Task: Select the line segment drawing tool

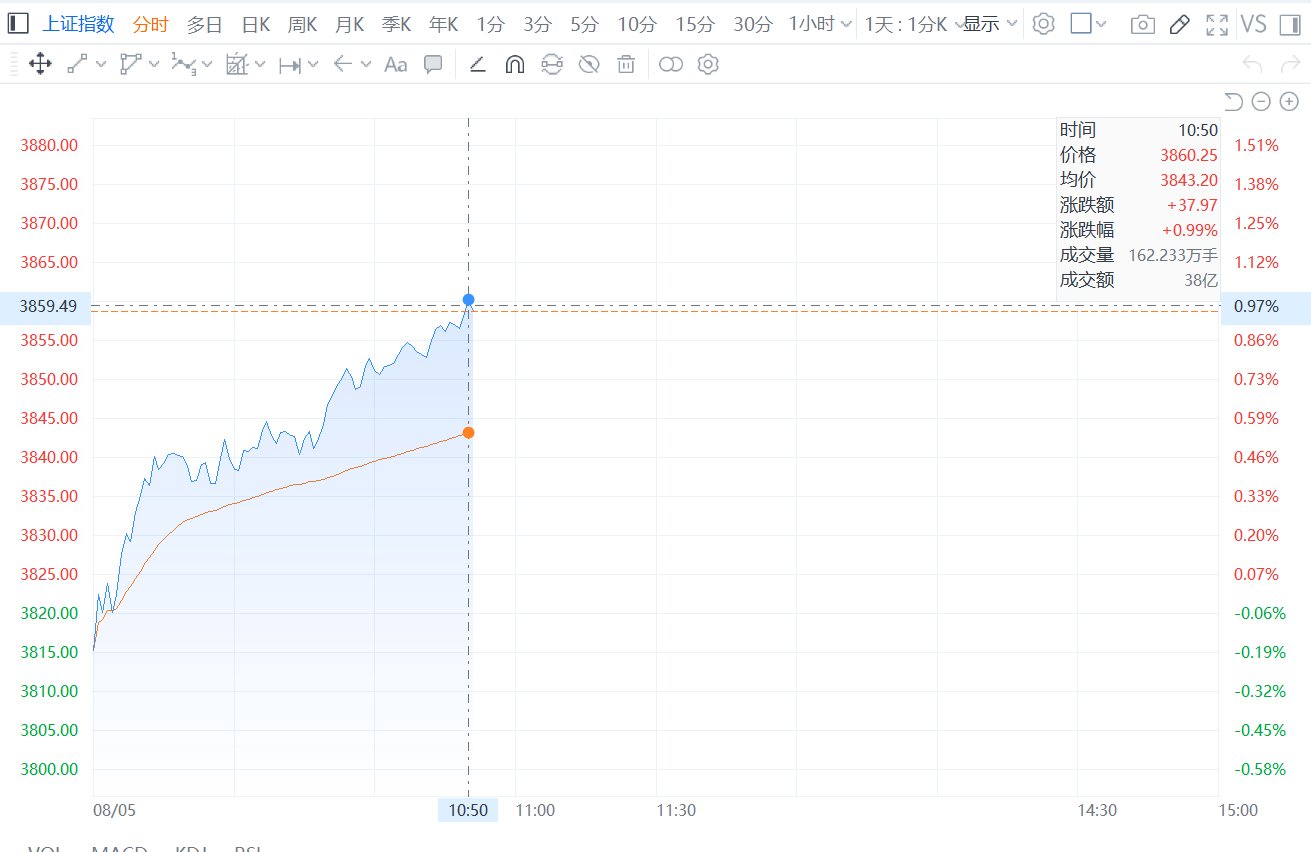Action: click(x=77, y=65)
